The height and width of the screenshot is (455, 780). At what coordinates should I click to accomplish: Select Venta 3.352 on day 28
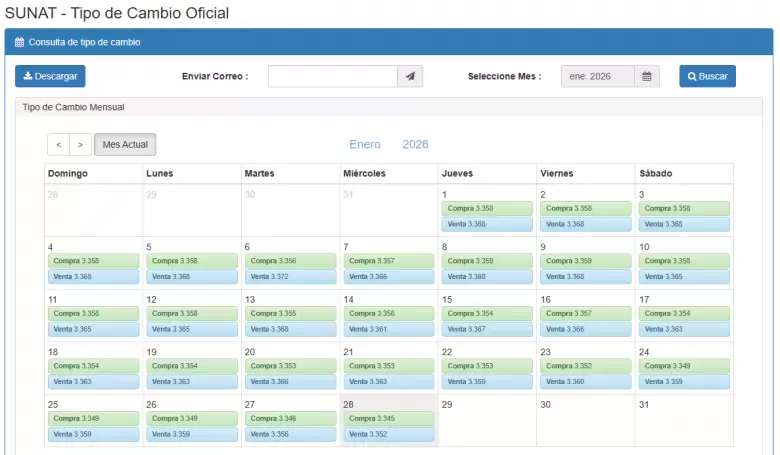coord(389,435)
